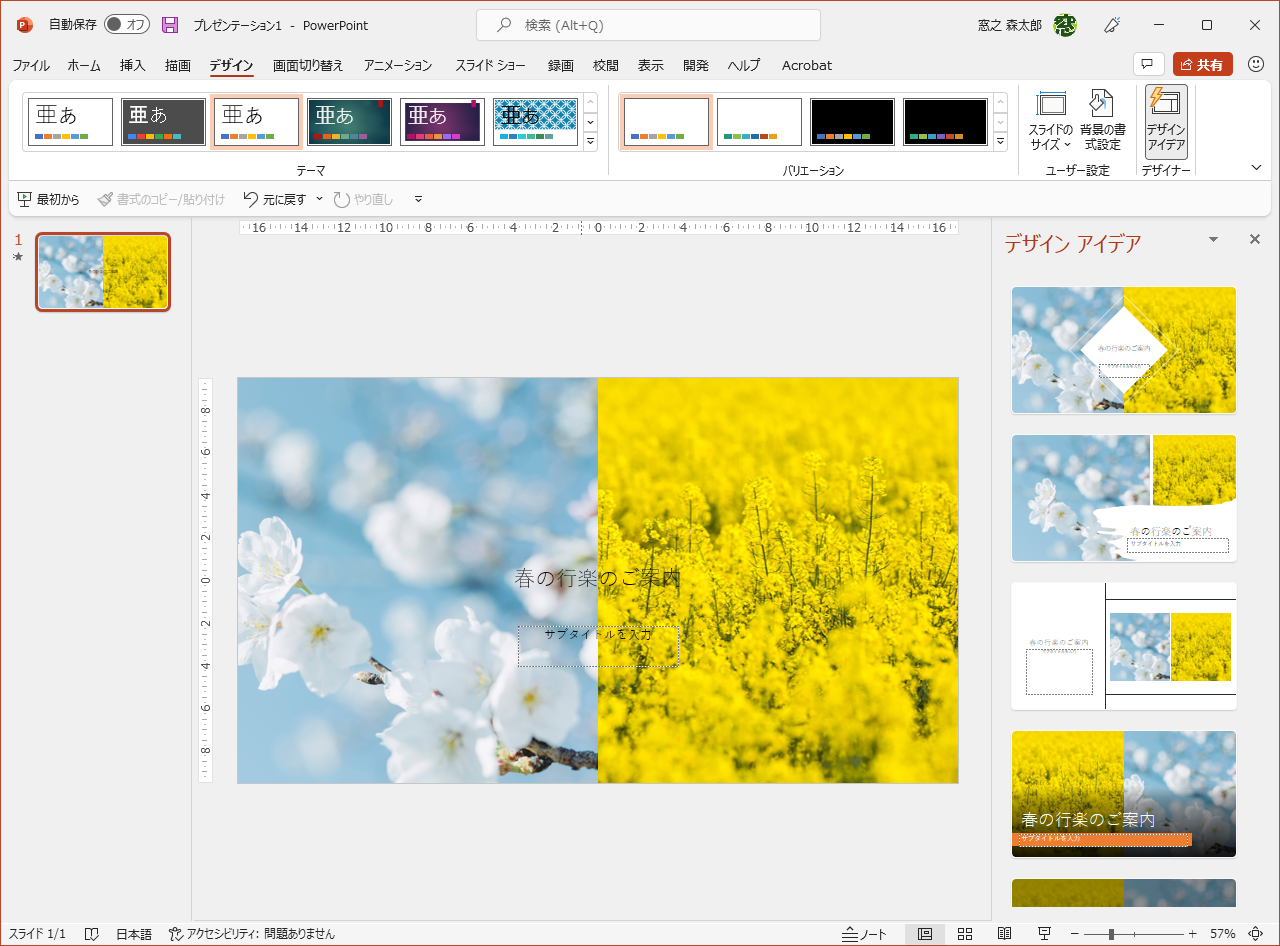Expand the variations gallery more button
This screenshot has height=946, width=1280.
(x=1001, y=141)
